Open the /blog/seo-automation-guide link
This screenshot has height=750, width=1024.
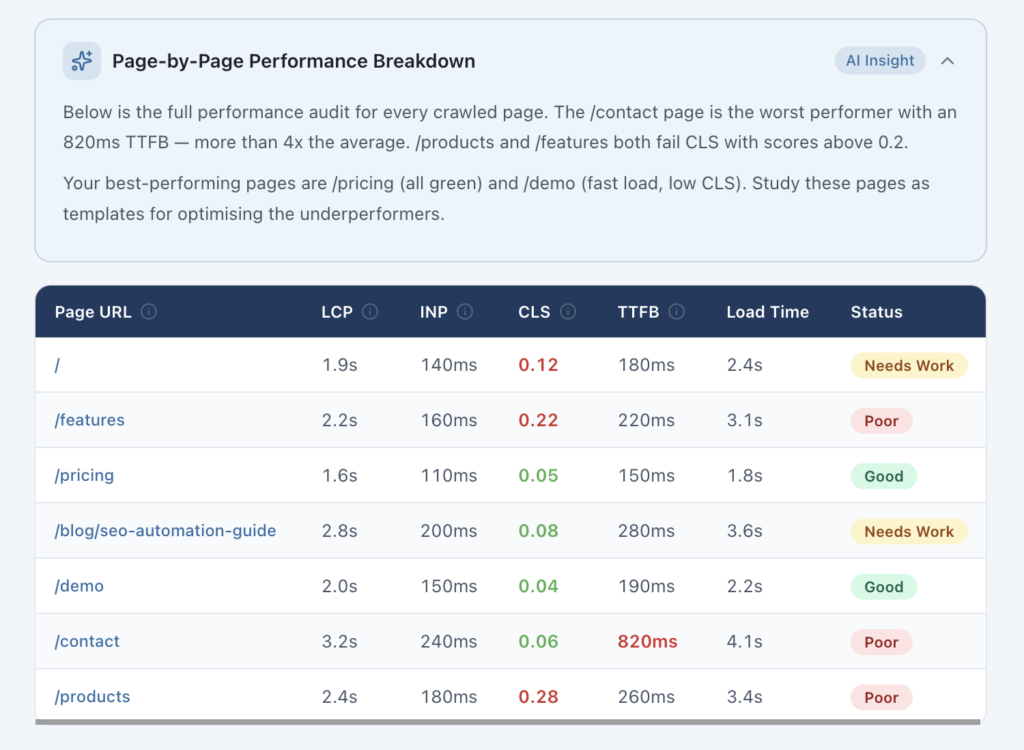[x=166, y=531]
